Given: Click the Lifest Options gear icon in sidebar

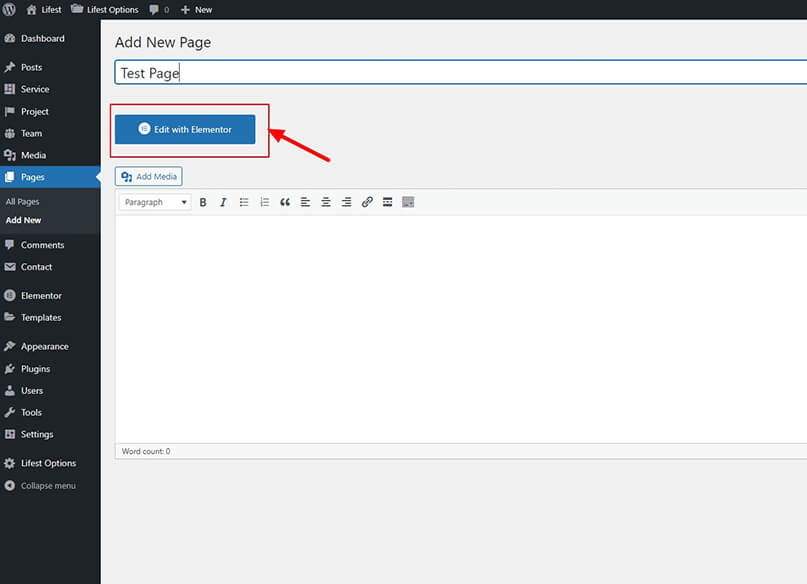Looking at the screenshot, I should (x=10, y=463).
